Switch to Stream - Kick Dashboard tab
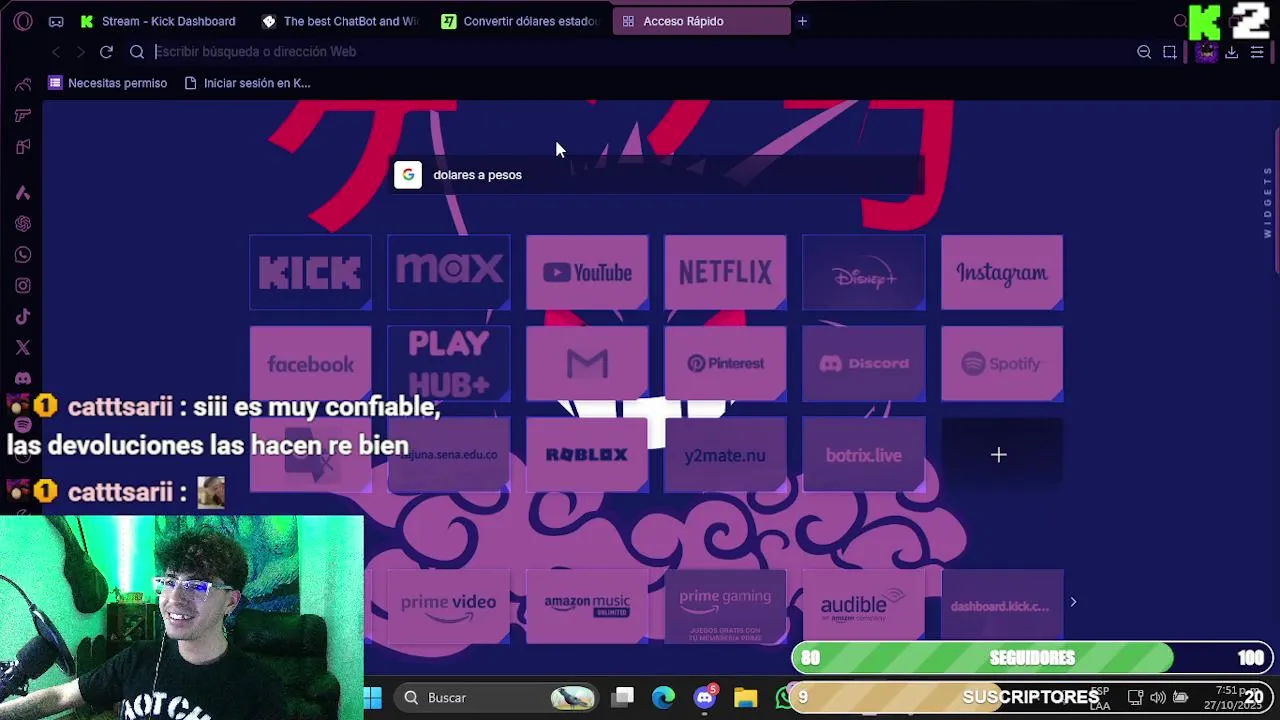Screen dimensions: 1280x720 coord(158,21)
